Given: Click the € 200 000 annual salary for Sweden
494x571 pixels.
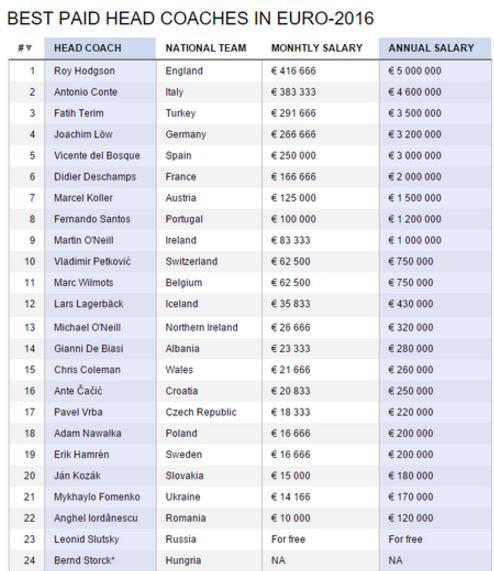Looking at the screenshot, I should tap(411, 454).
